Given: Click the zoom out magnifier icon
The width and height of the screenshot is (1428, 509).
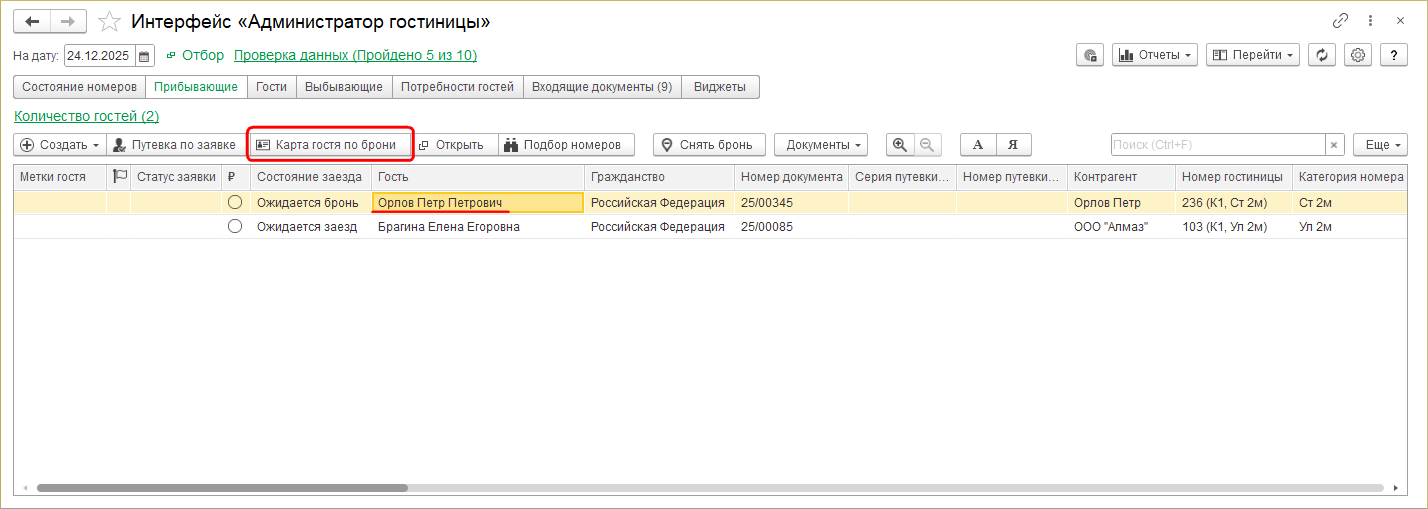Looking at the screenshot, I should (927, 145).
